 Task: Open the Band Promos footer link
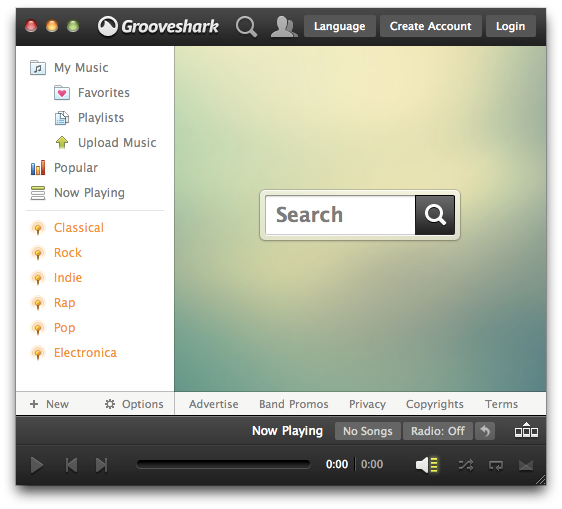pyautogui.click(x=294, y=404)
